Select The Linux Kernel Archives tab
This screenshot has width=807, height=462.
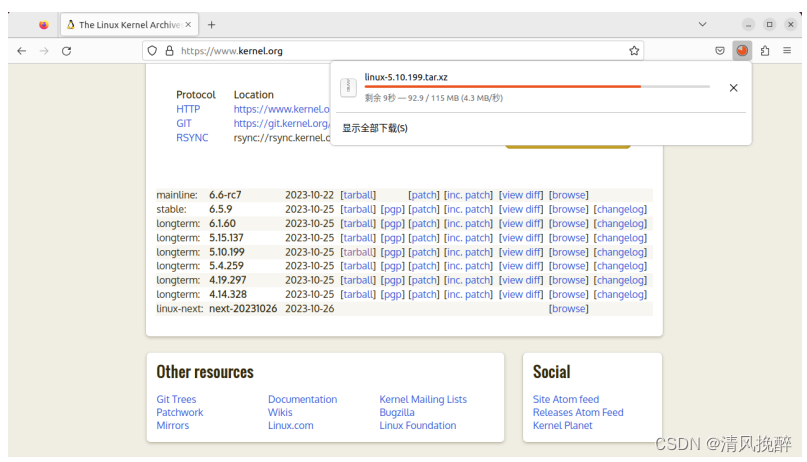pos(129,25)
